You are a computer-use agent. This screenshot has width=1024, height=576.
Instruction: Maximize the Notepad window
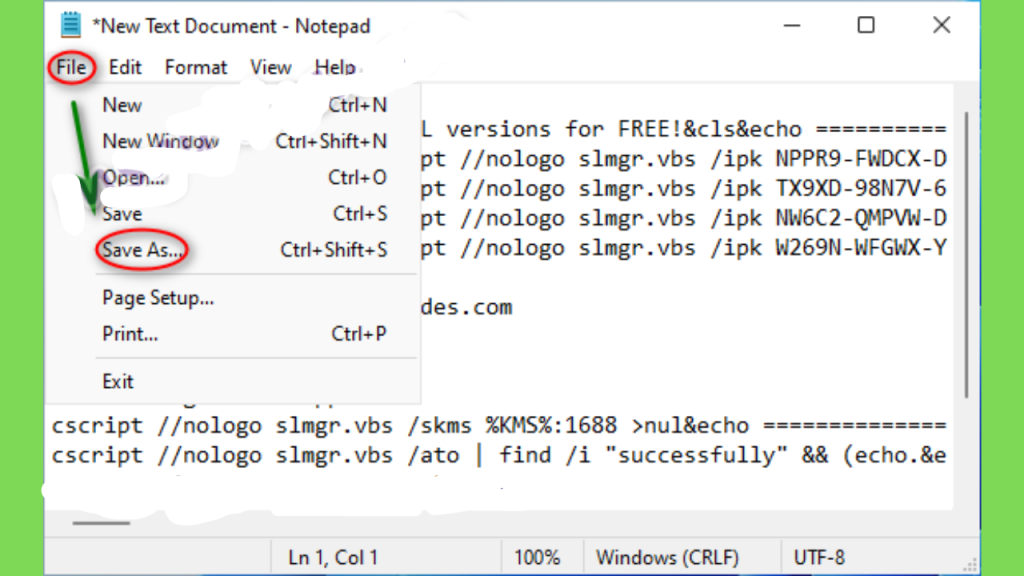tap(866, 25)
